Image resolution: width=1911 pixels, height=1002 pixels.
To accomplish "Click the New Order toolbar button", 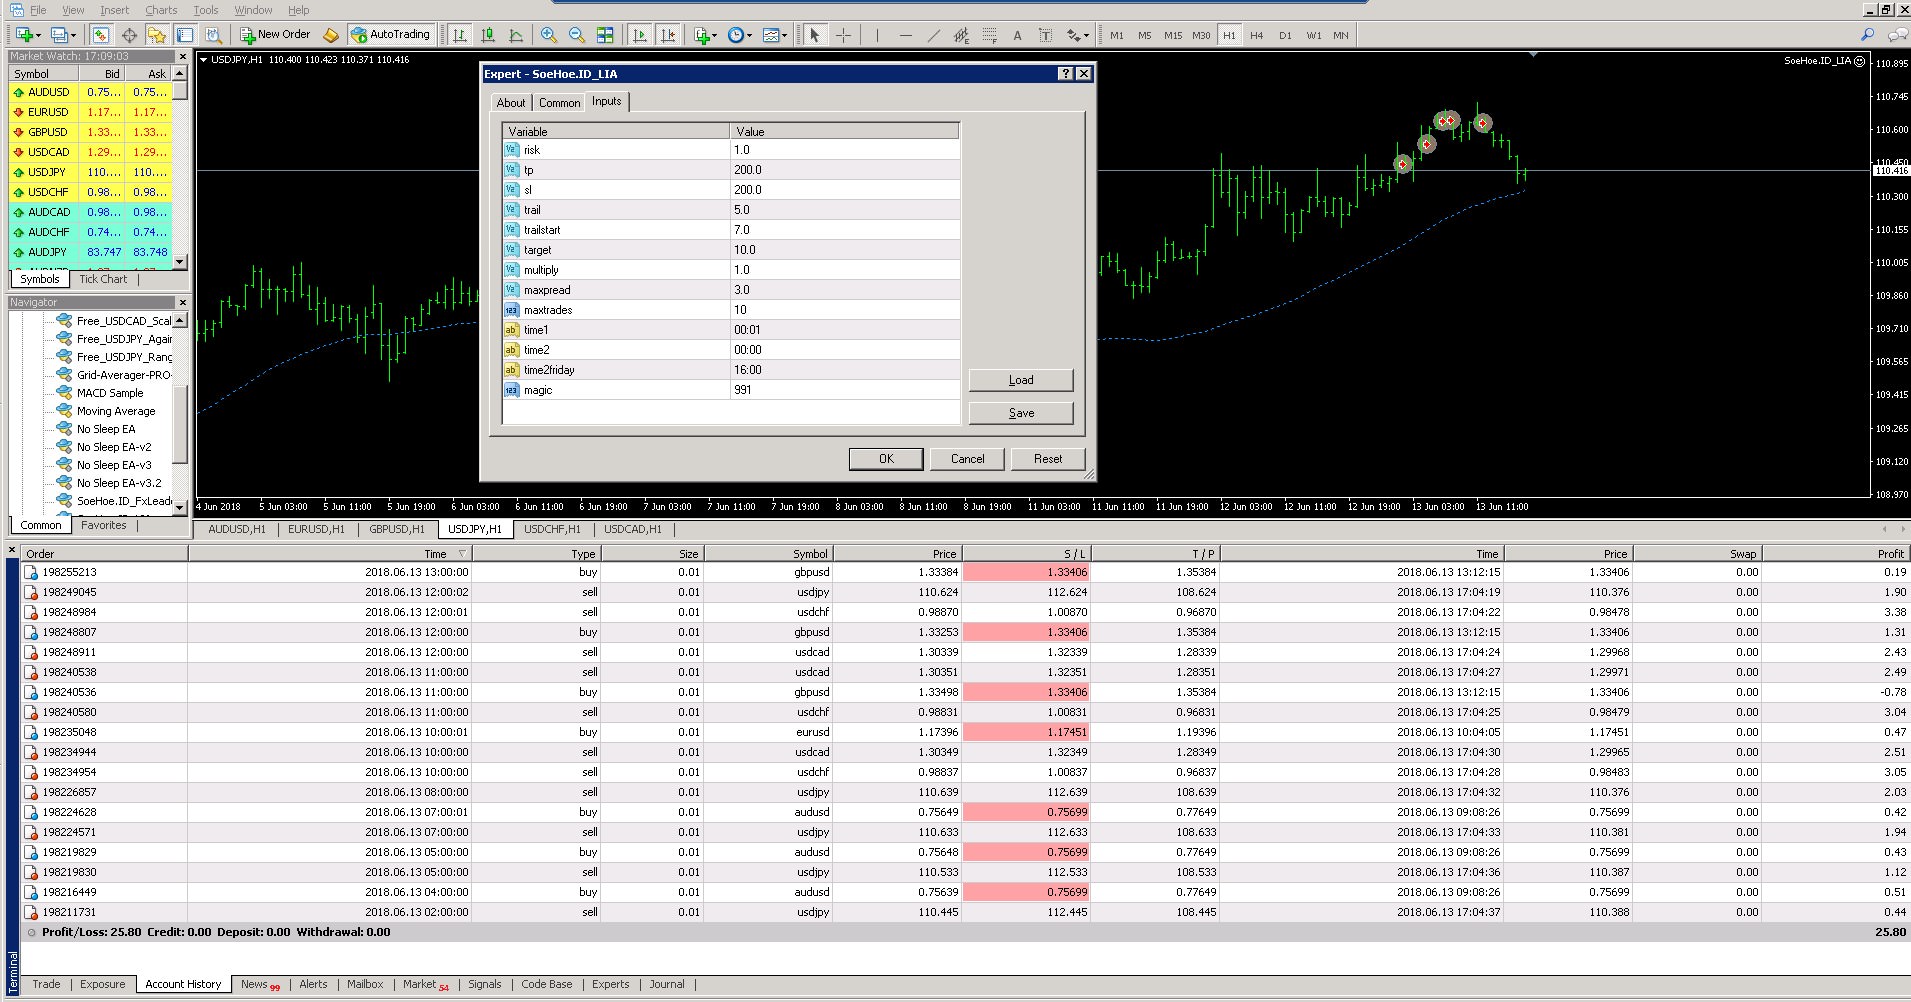I will (276, 35).
